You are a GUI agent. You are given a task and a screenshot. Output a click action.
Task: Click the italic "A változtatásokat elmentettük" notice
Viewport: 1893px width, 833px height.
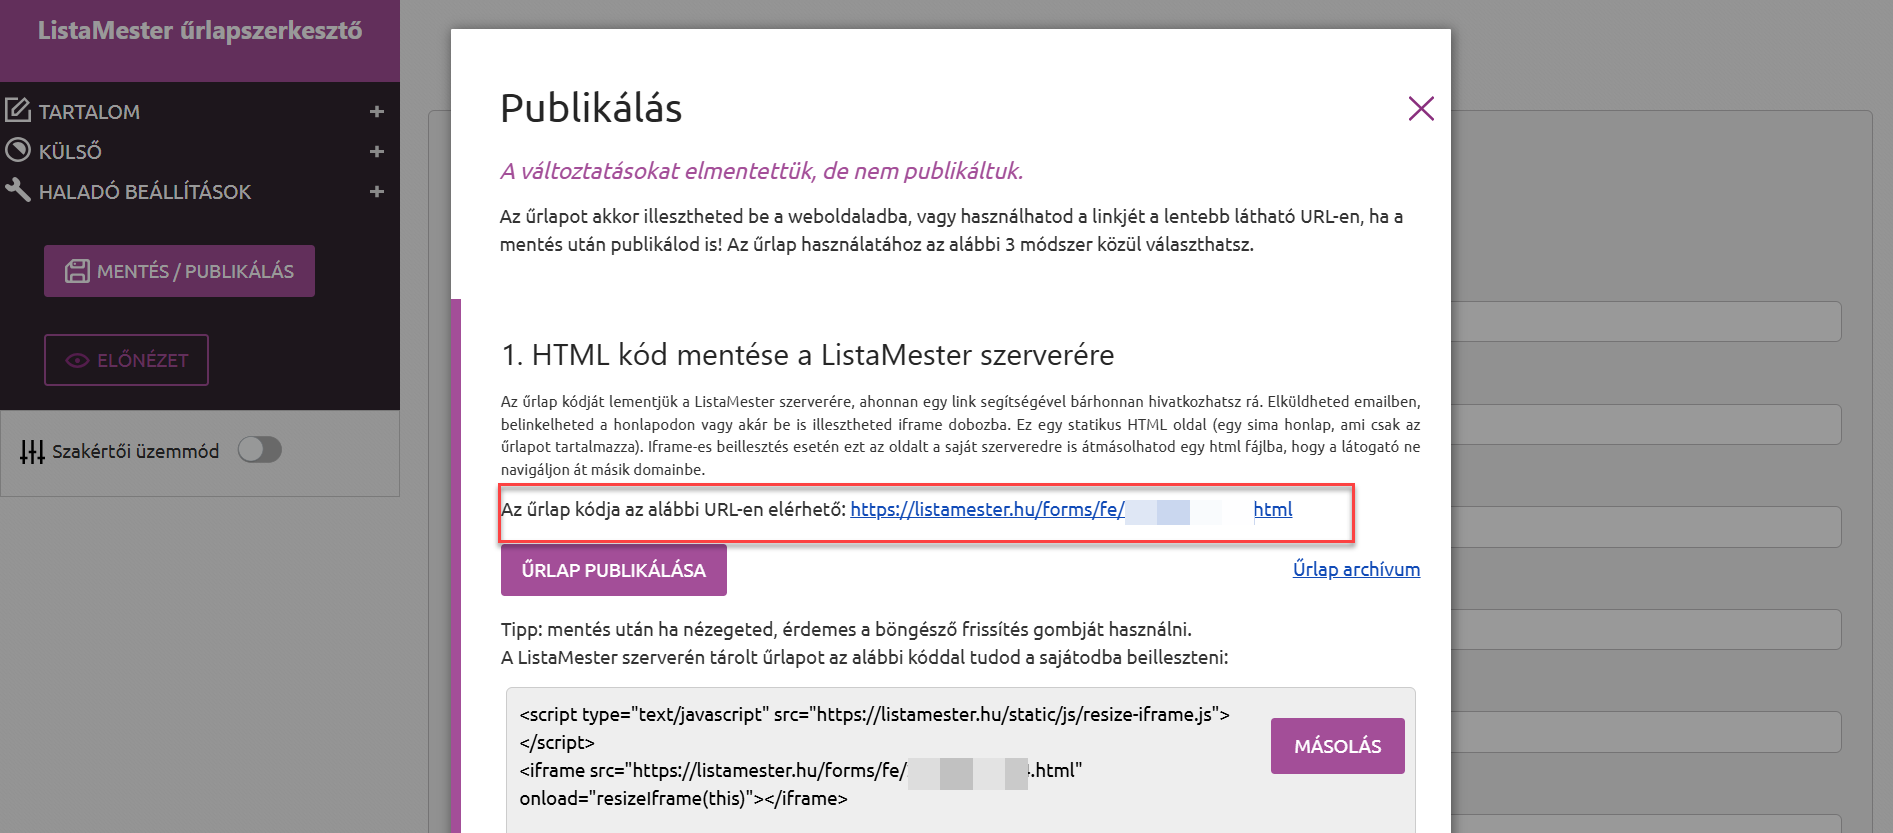point(762,171)
